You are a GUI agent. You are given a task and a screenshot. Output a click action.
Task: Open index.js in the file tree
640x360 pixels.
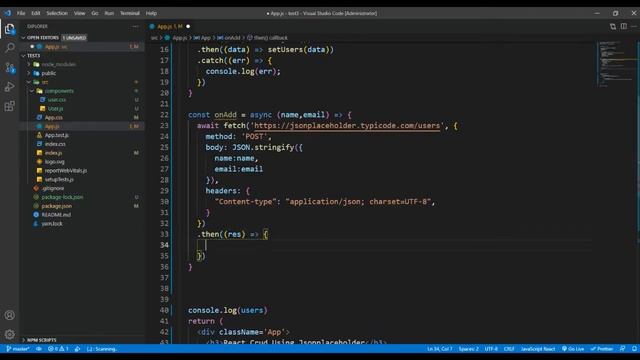point(53,153)
